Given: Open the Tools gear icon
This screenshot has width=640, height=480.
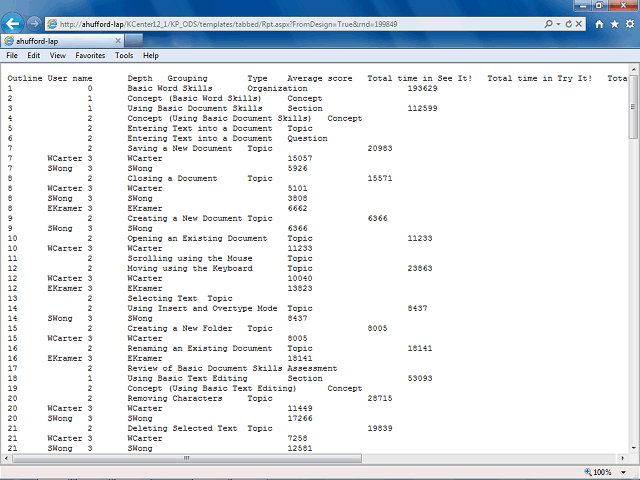Looking at the screenshot, I should pos(630,24).
